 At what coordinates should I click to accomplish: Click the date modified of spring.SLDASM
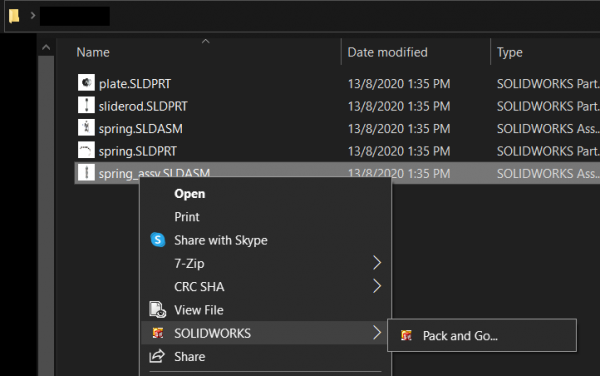[399, 129]
